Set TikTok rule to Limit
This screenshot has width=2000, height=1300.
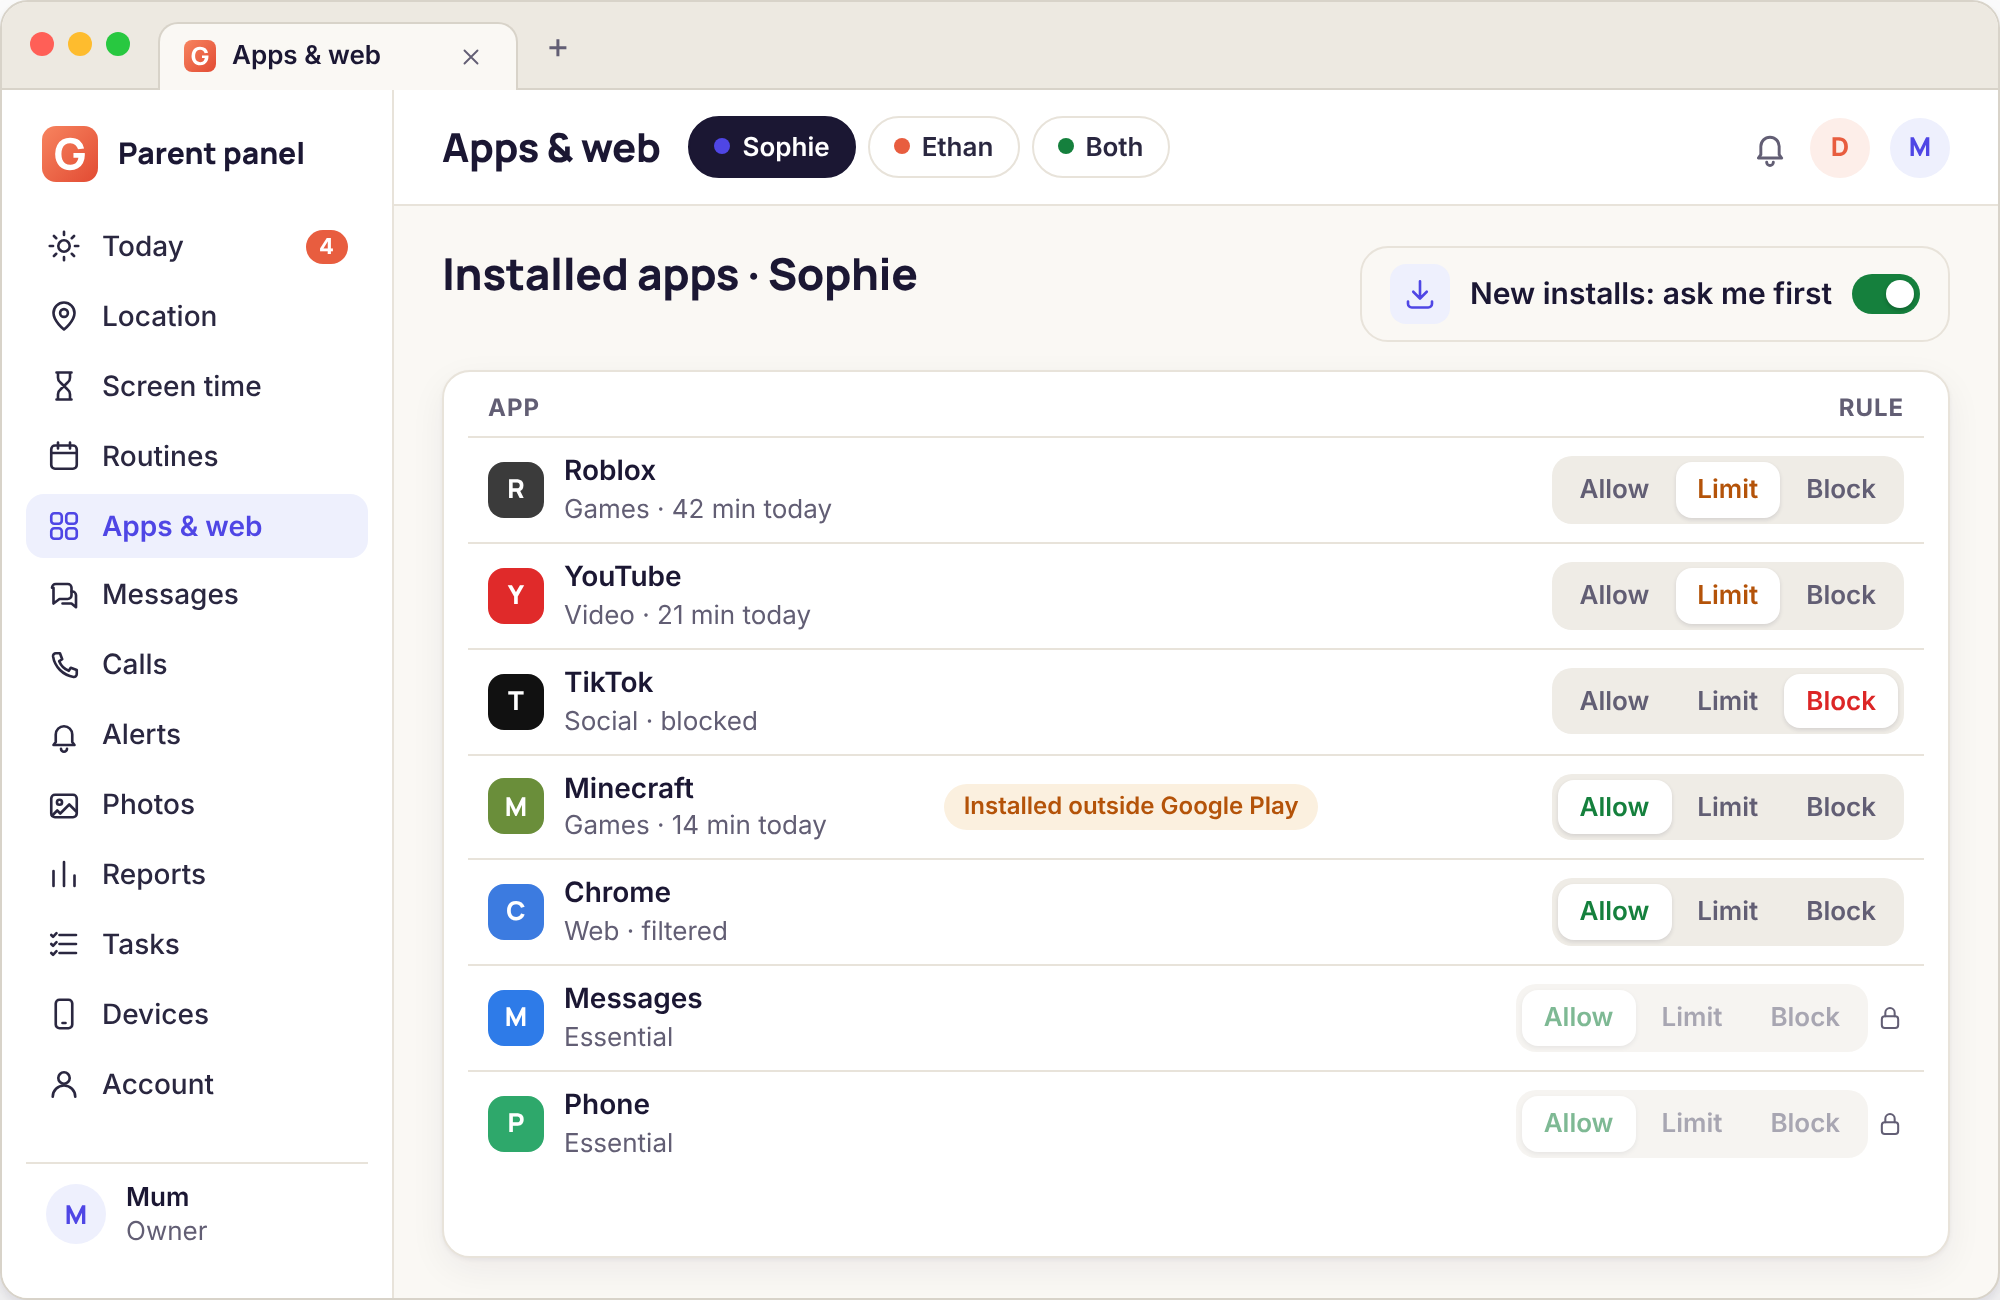(1727, 702)
